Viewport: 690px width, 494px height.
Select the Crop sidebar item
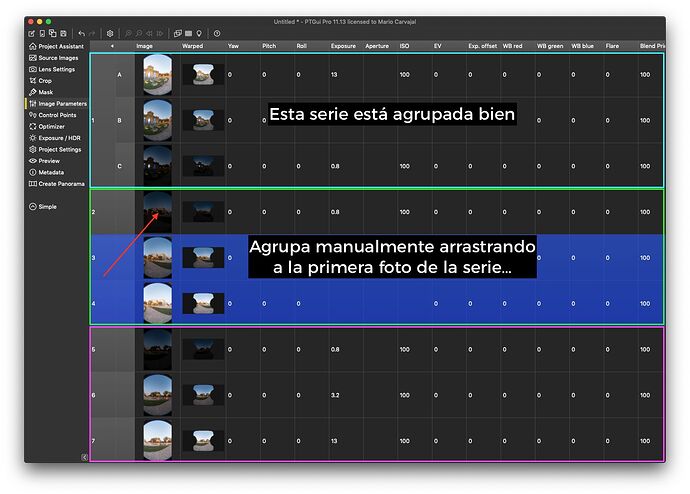click(44, 80)
